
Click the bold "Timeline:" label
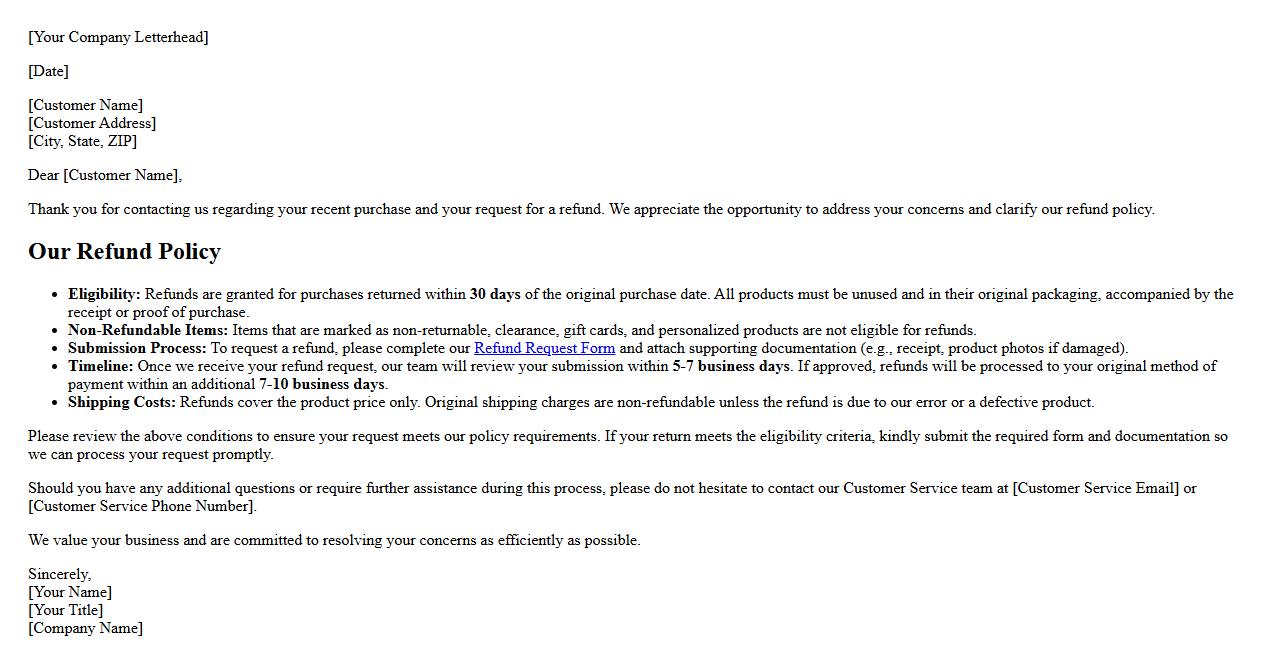[x=100, y=366]
